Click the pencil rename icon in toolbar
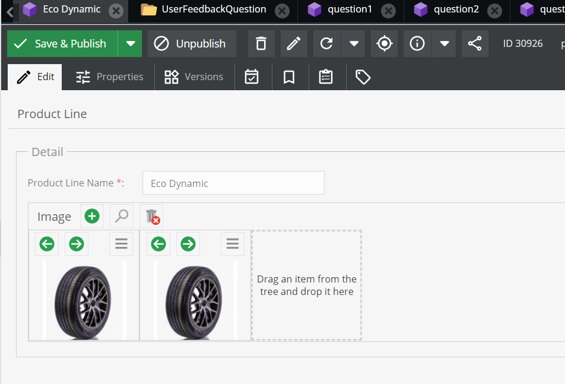Screen dimensions: 565x384 pos(294,44)
